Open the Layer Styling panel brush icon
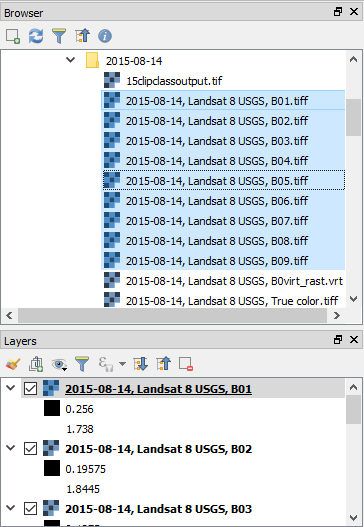 pos(13,364)
